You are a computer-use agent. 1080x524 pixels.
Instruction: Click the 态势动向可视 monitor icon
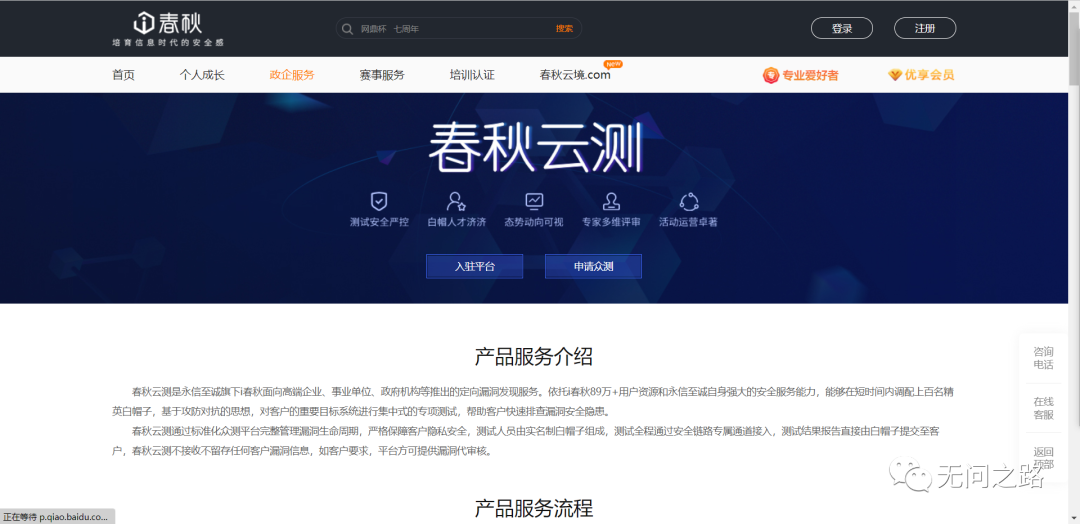[534, 201]
